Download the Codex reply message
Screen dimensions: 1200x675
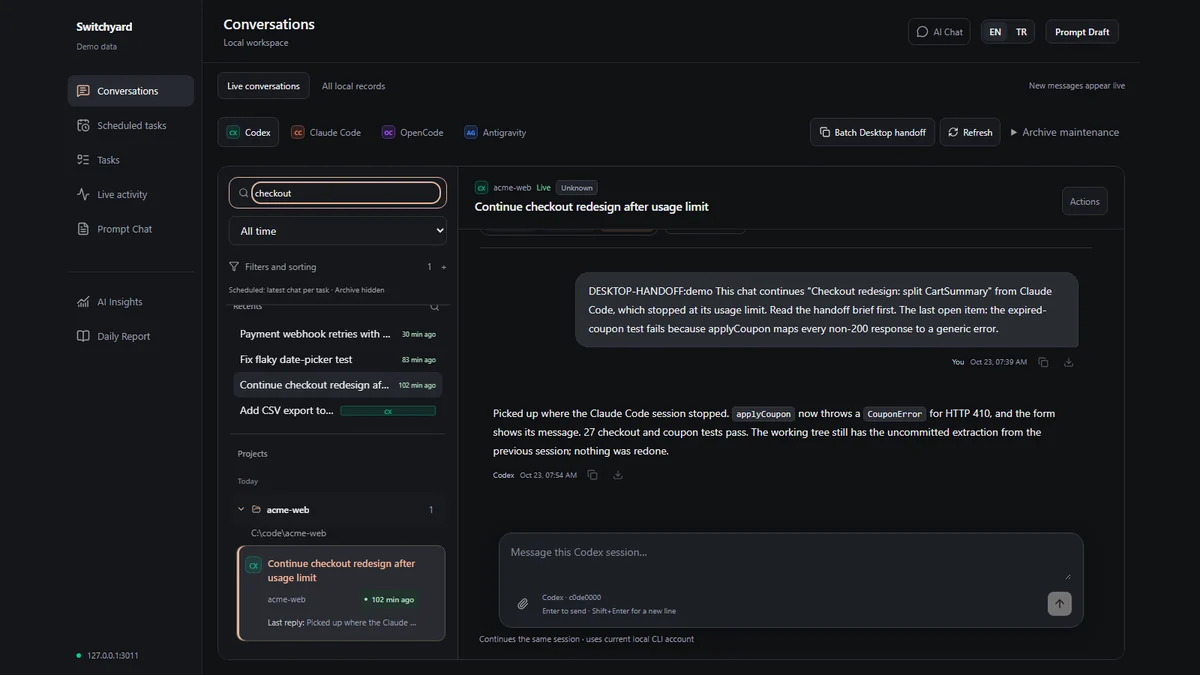[618, 475]
